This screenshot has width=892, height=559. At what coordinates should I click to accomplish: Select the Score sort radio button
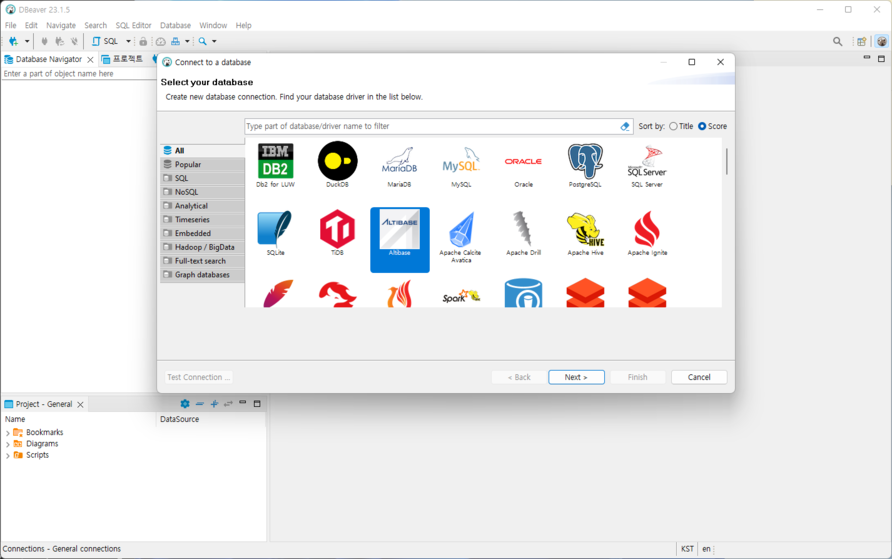pyautogui.click(x=702, y=127)
